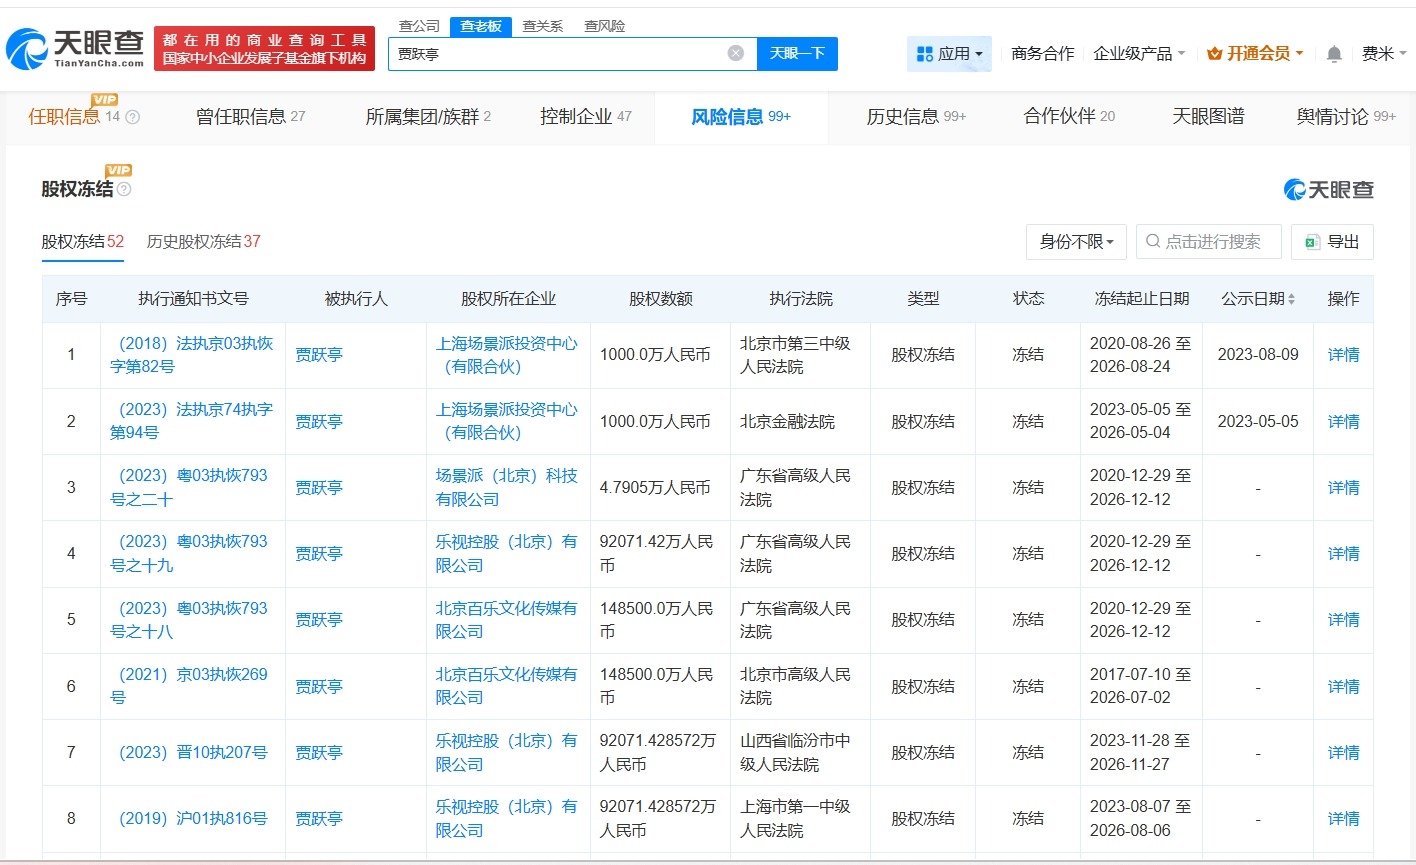
Task: Open the 费米 account dropdown
Action: coord(1385,54)
